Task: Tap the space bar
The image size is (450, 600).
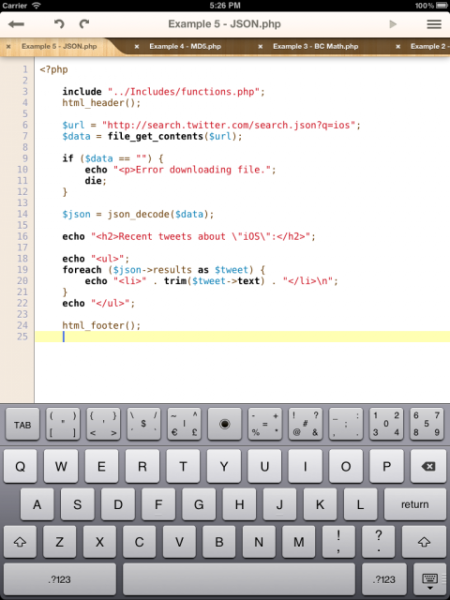Action: [239, 579]
